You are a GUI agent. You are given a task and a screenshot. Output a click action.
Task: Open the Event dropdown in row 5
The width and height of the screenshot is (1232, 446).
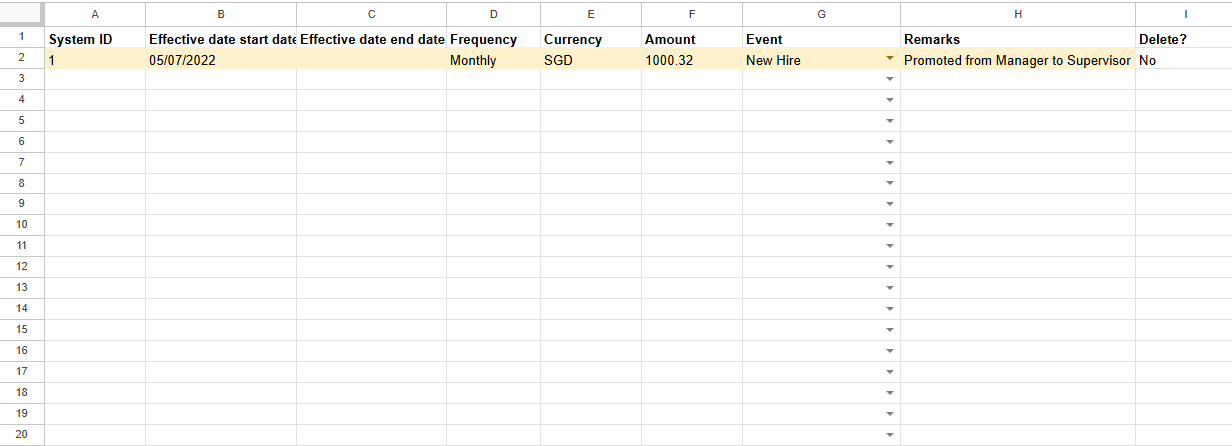[889, 121]
